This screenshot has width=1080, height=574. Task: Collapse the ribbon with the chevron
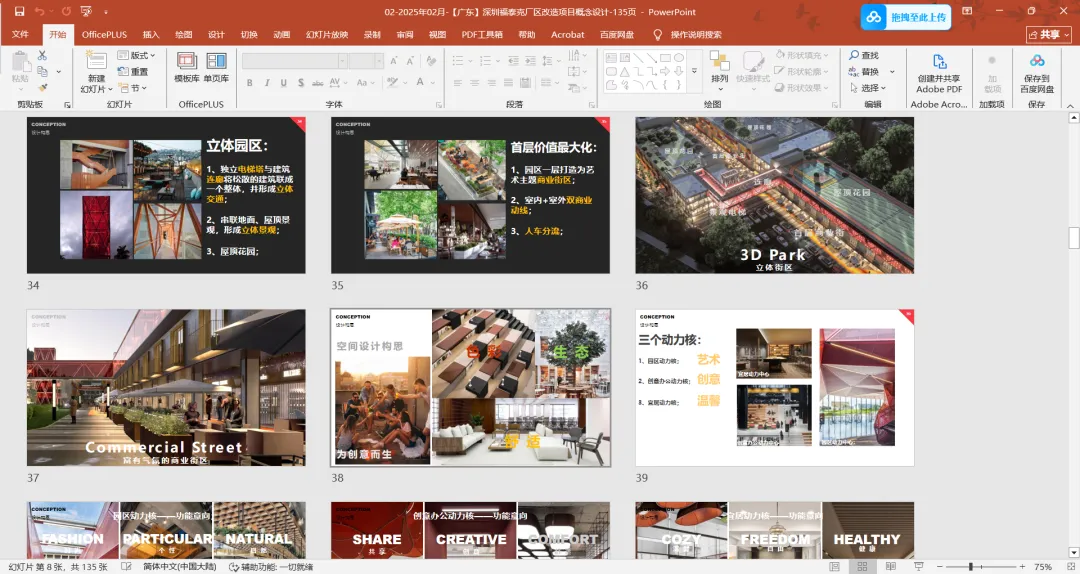coord(1070,105)
